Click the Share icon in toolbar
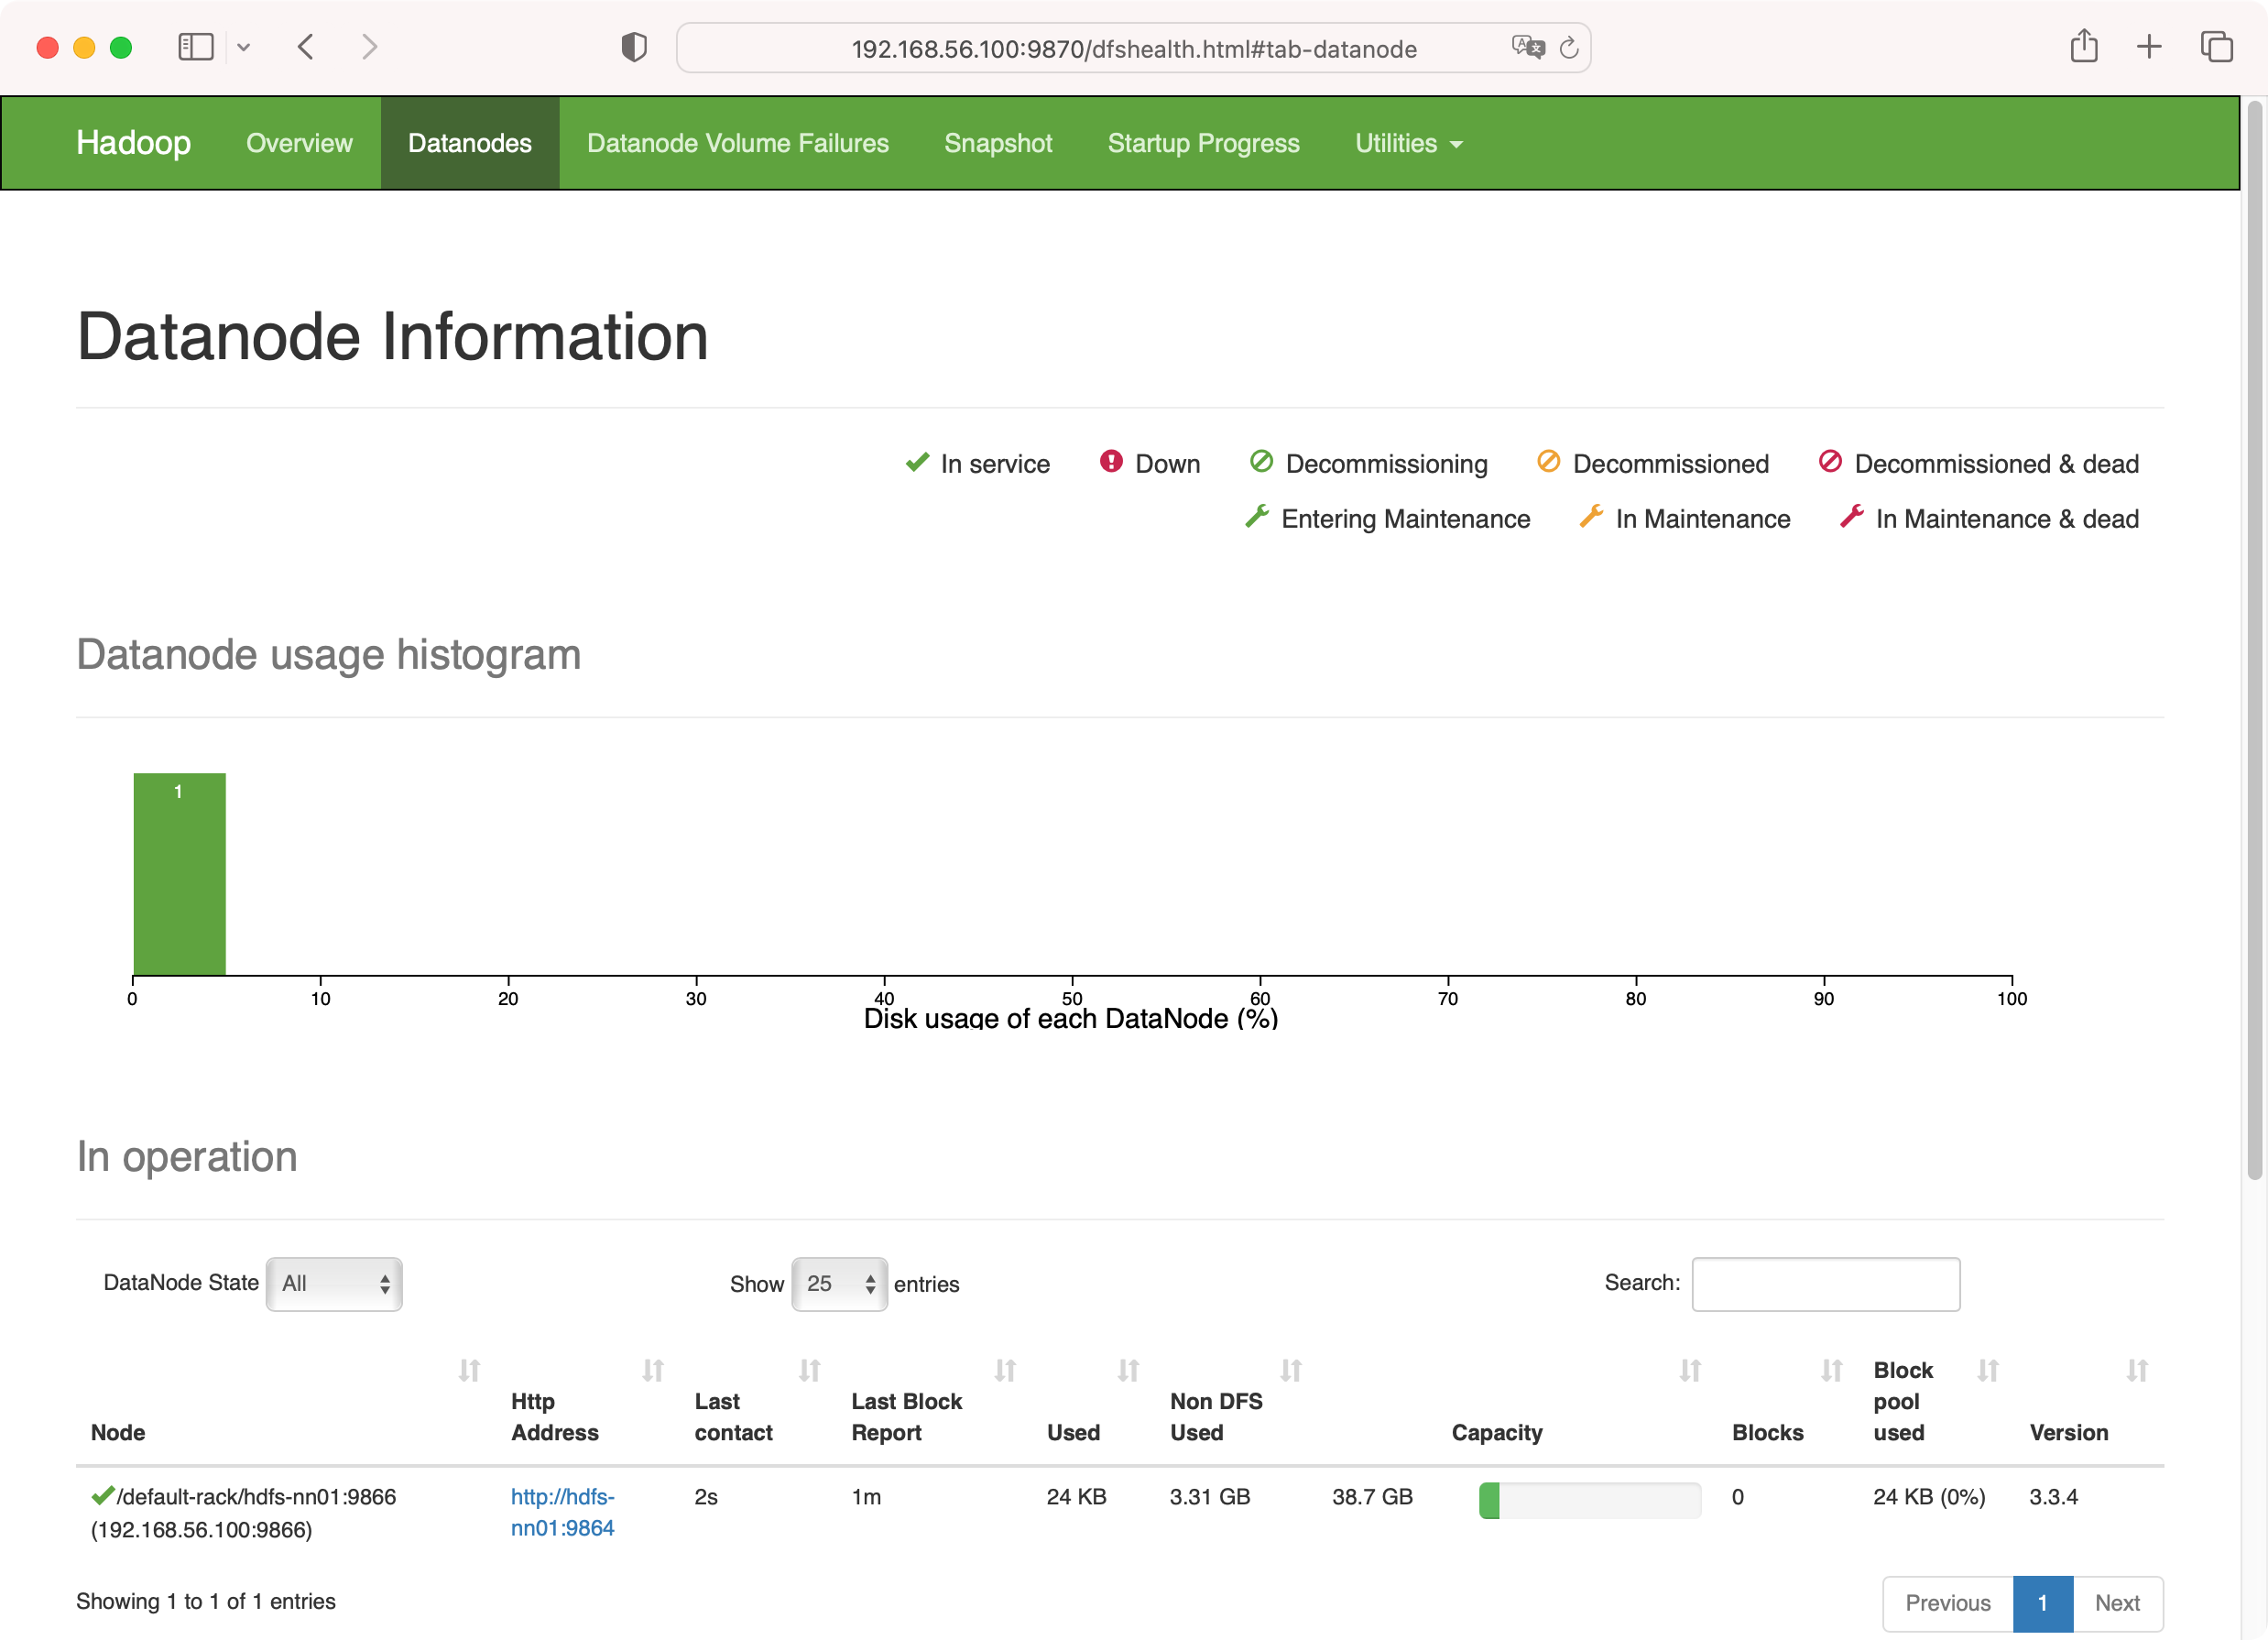This screenshot has height=1640, width=2268. click(x=2084, y=47)
